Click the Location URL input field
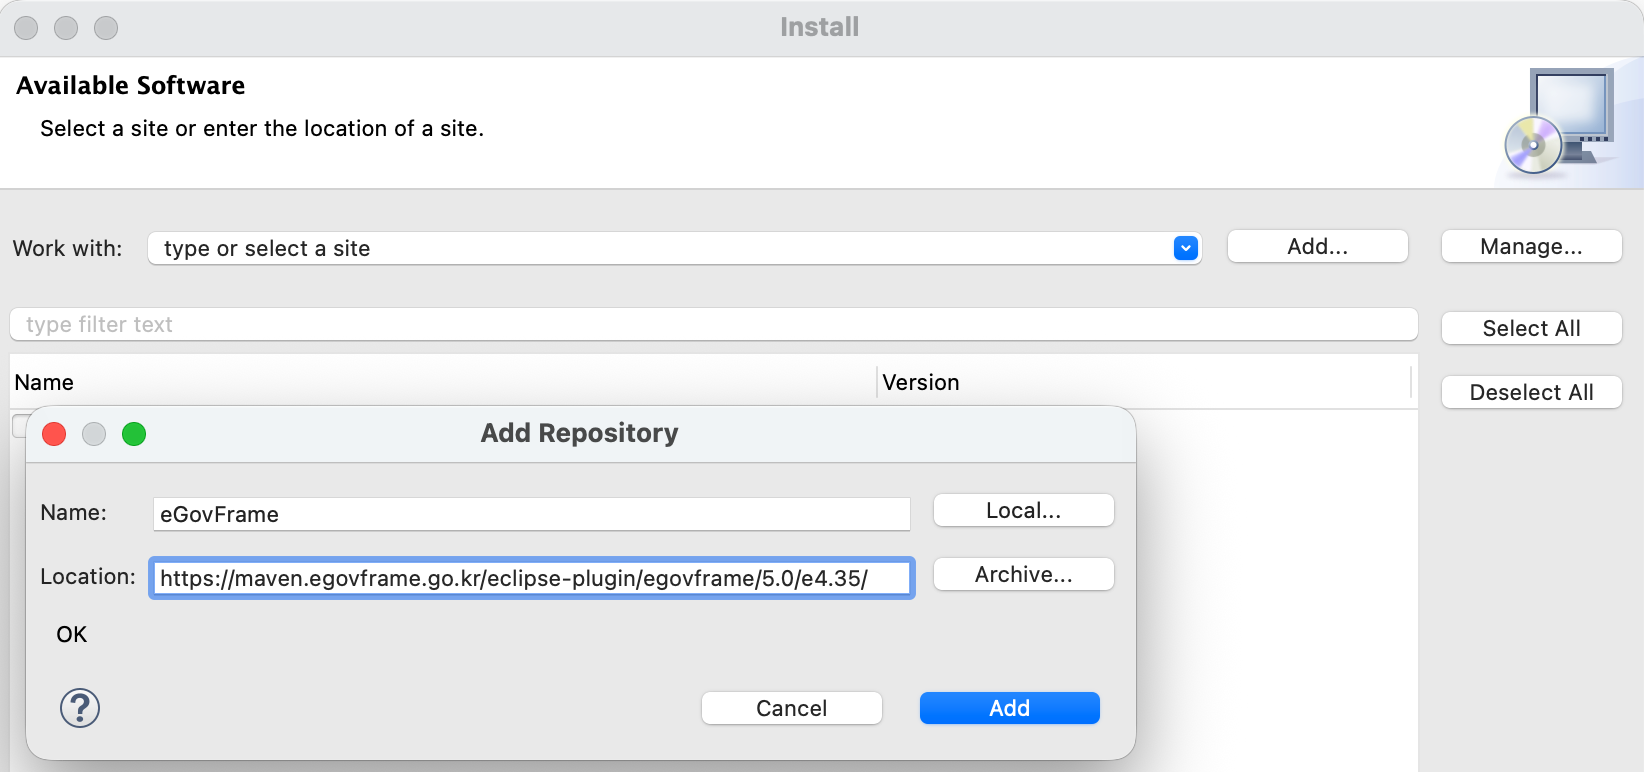 pos(530,578)
